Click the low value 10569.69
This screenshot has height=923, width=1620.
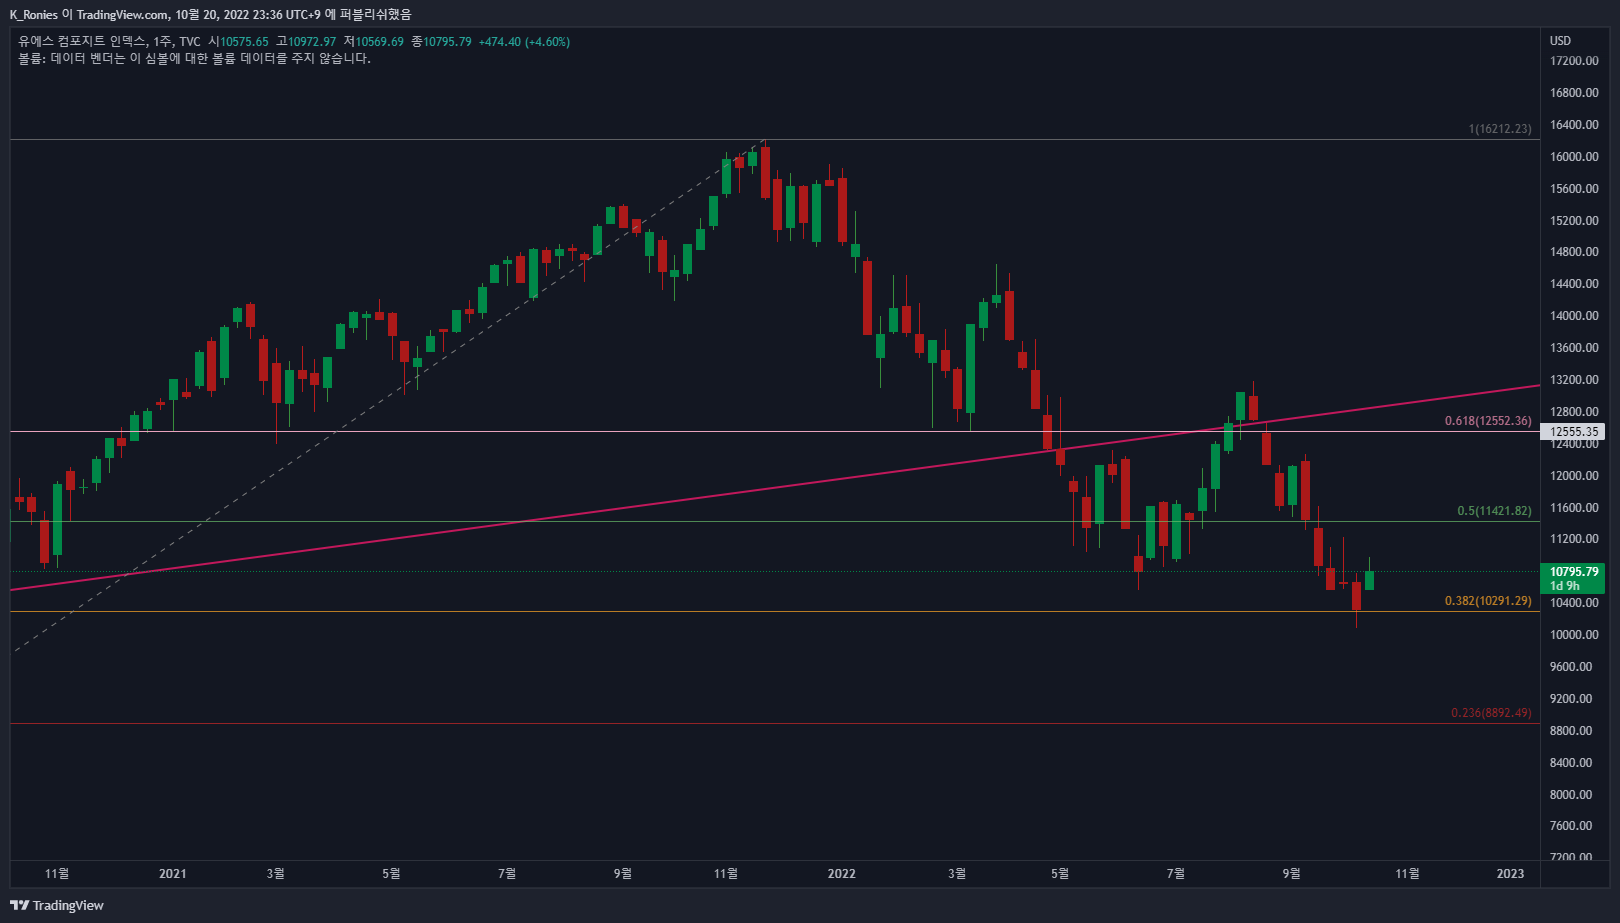click(x=380, y=41)
